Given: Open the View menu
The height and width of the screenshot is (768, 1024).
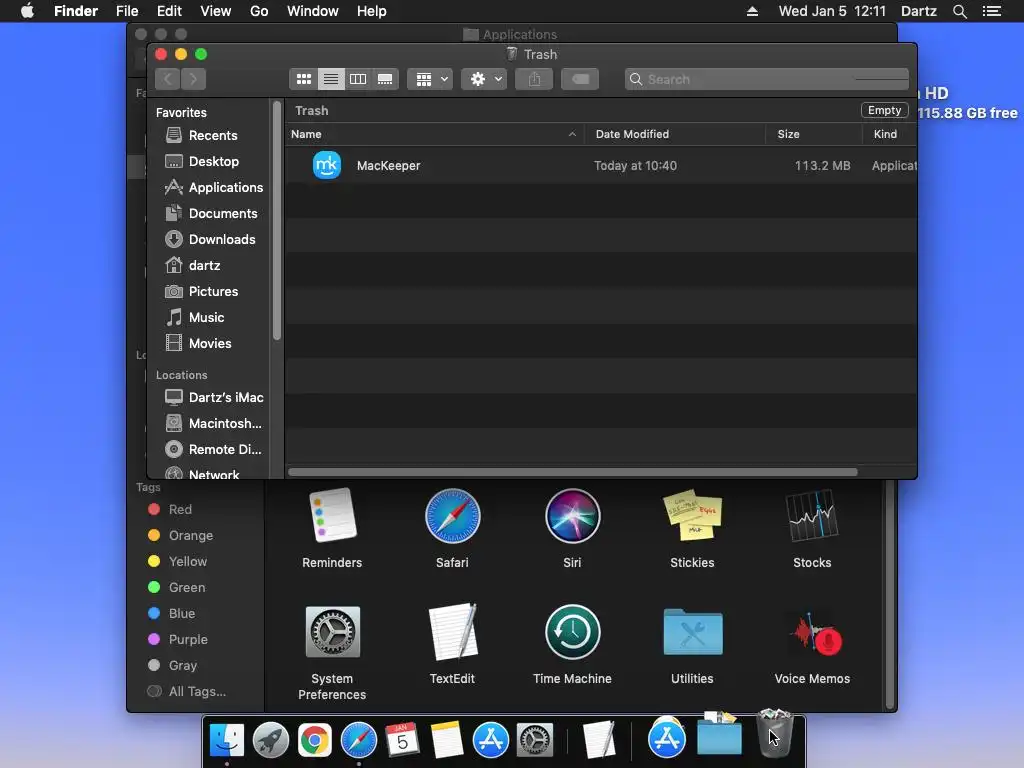Looking at the screenshot, I should coord(216,11).
